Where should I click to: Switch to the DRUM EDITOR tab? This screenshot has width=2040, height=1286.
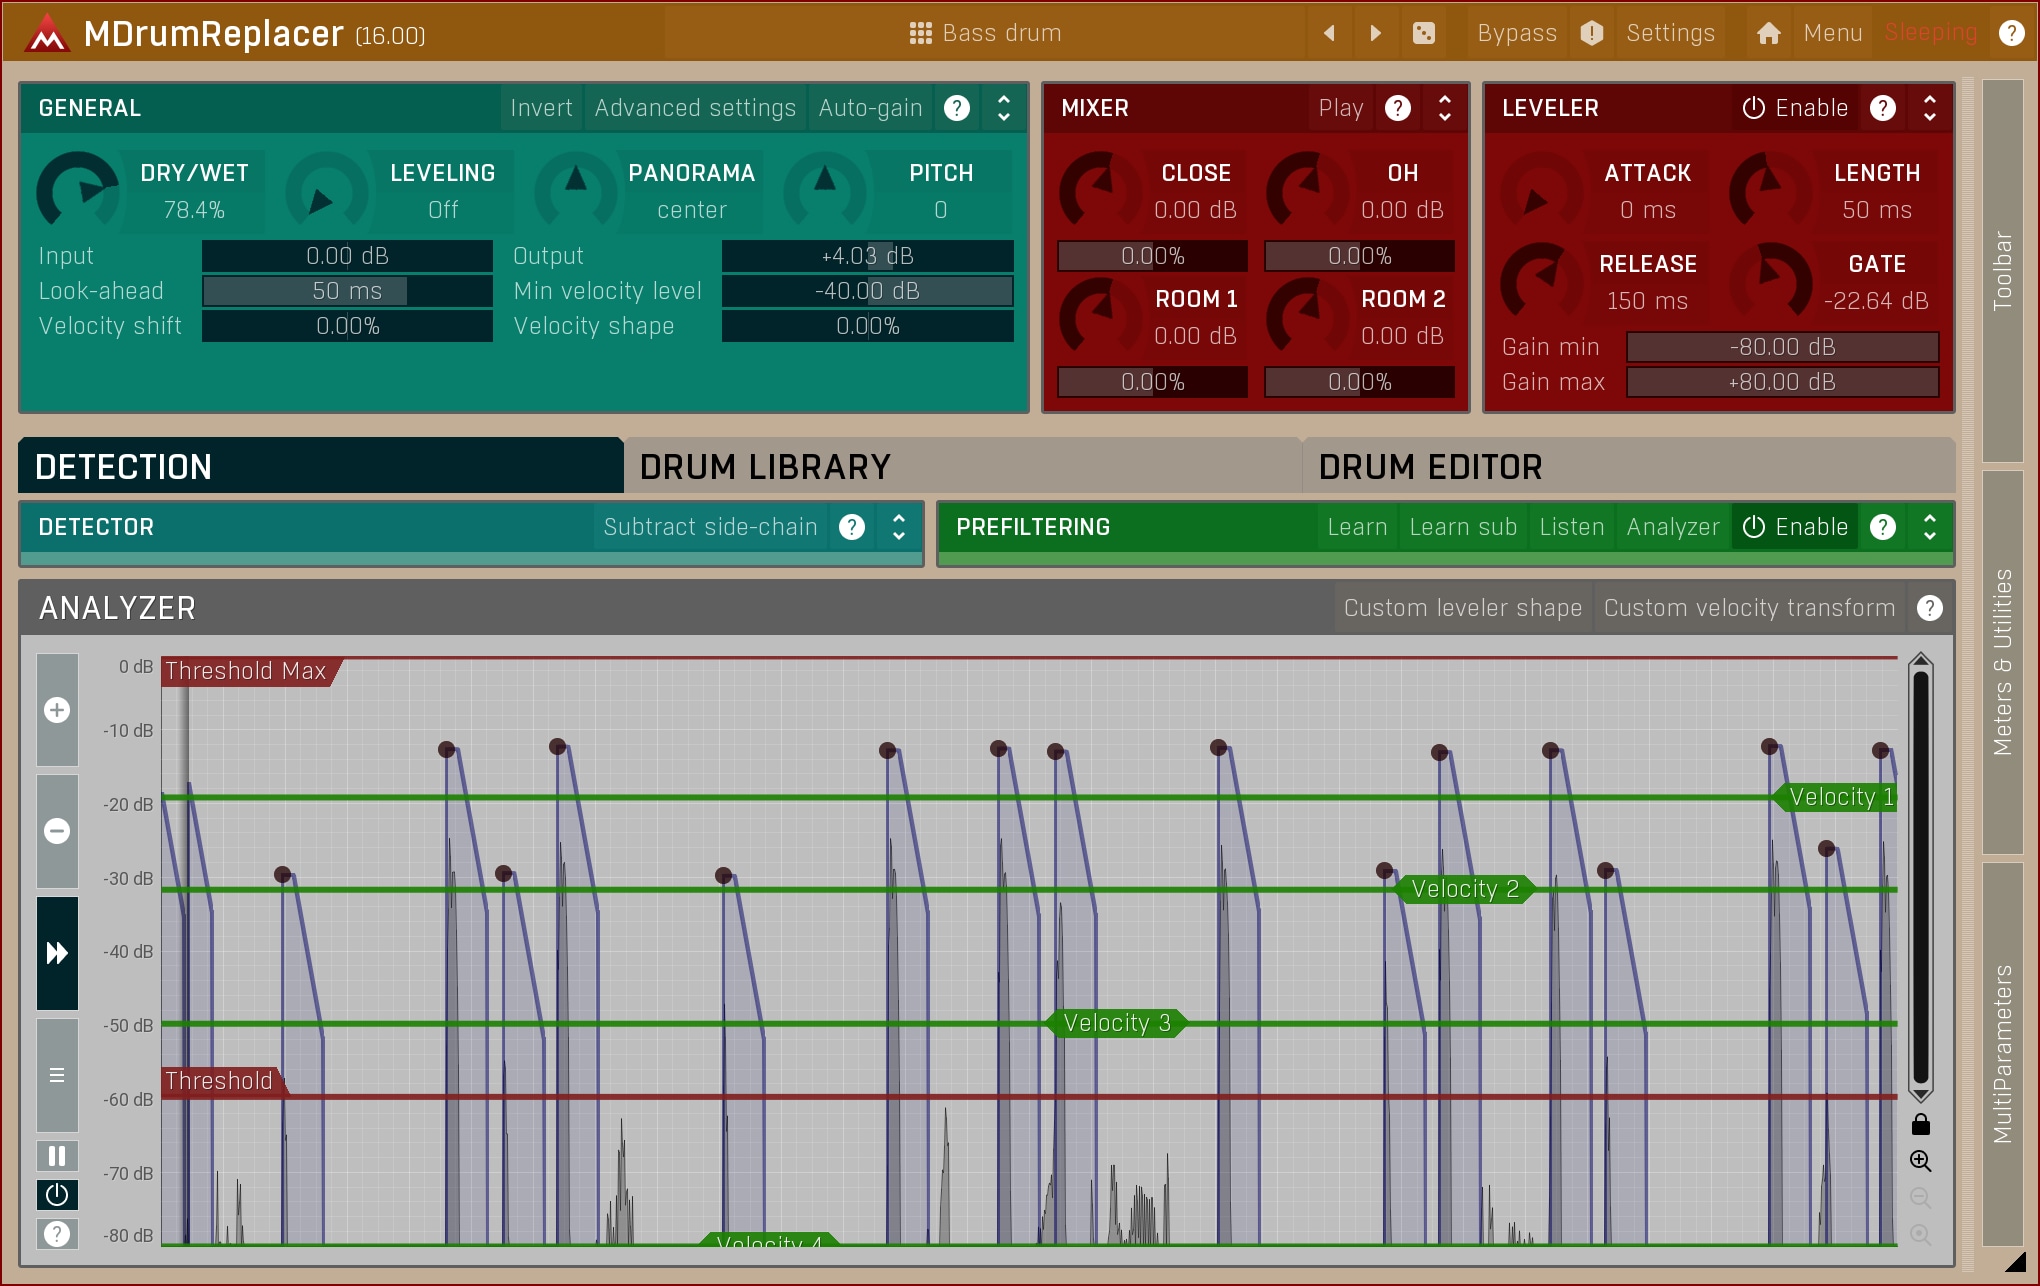pyautogui.click(x=1630, y=466)
